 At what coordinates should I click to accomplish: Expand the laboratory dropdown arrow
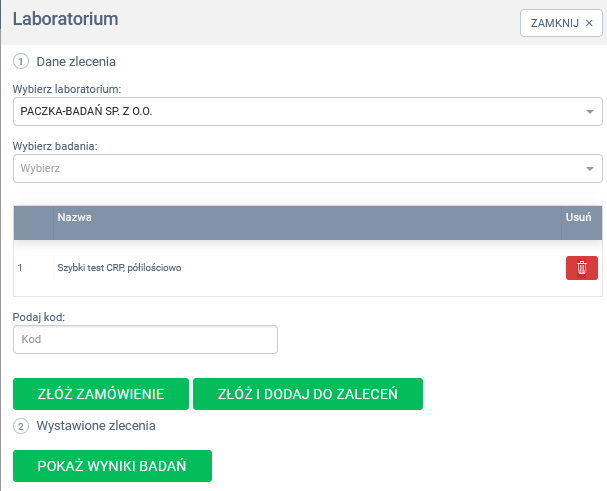click(589, 112)
